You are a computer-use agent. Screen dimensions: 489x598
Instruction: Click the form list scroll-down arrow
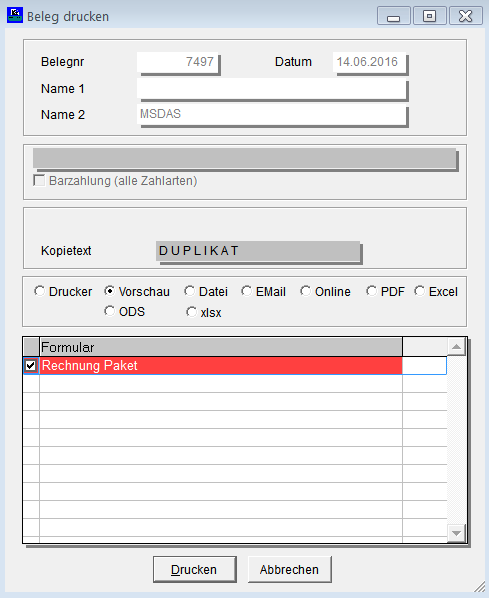coord(456,533)
